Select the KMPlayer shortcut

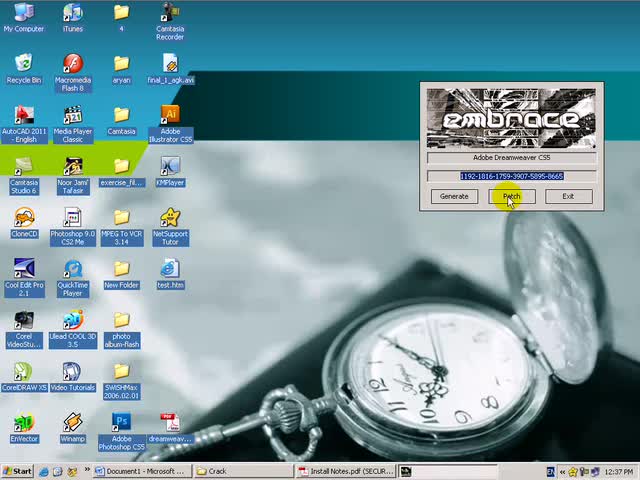tap(170, 171)
